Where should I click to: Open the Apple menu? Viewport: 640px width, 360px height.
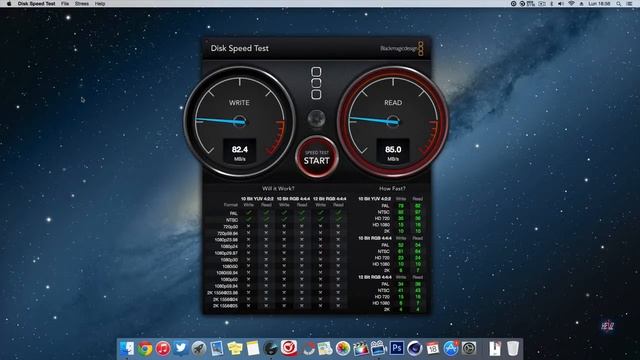(x=9, y=4)
